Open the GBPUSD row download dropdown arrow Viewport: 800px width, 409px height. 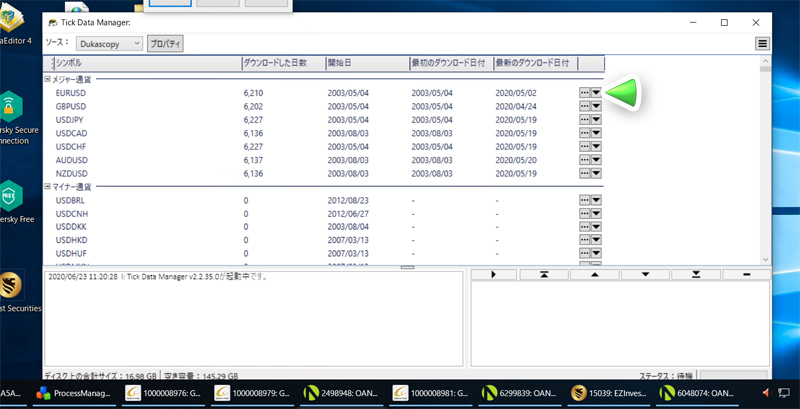(596, 106)
